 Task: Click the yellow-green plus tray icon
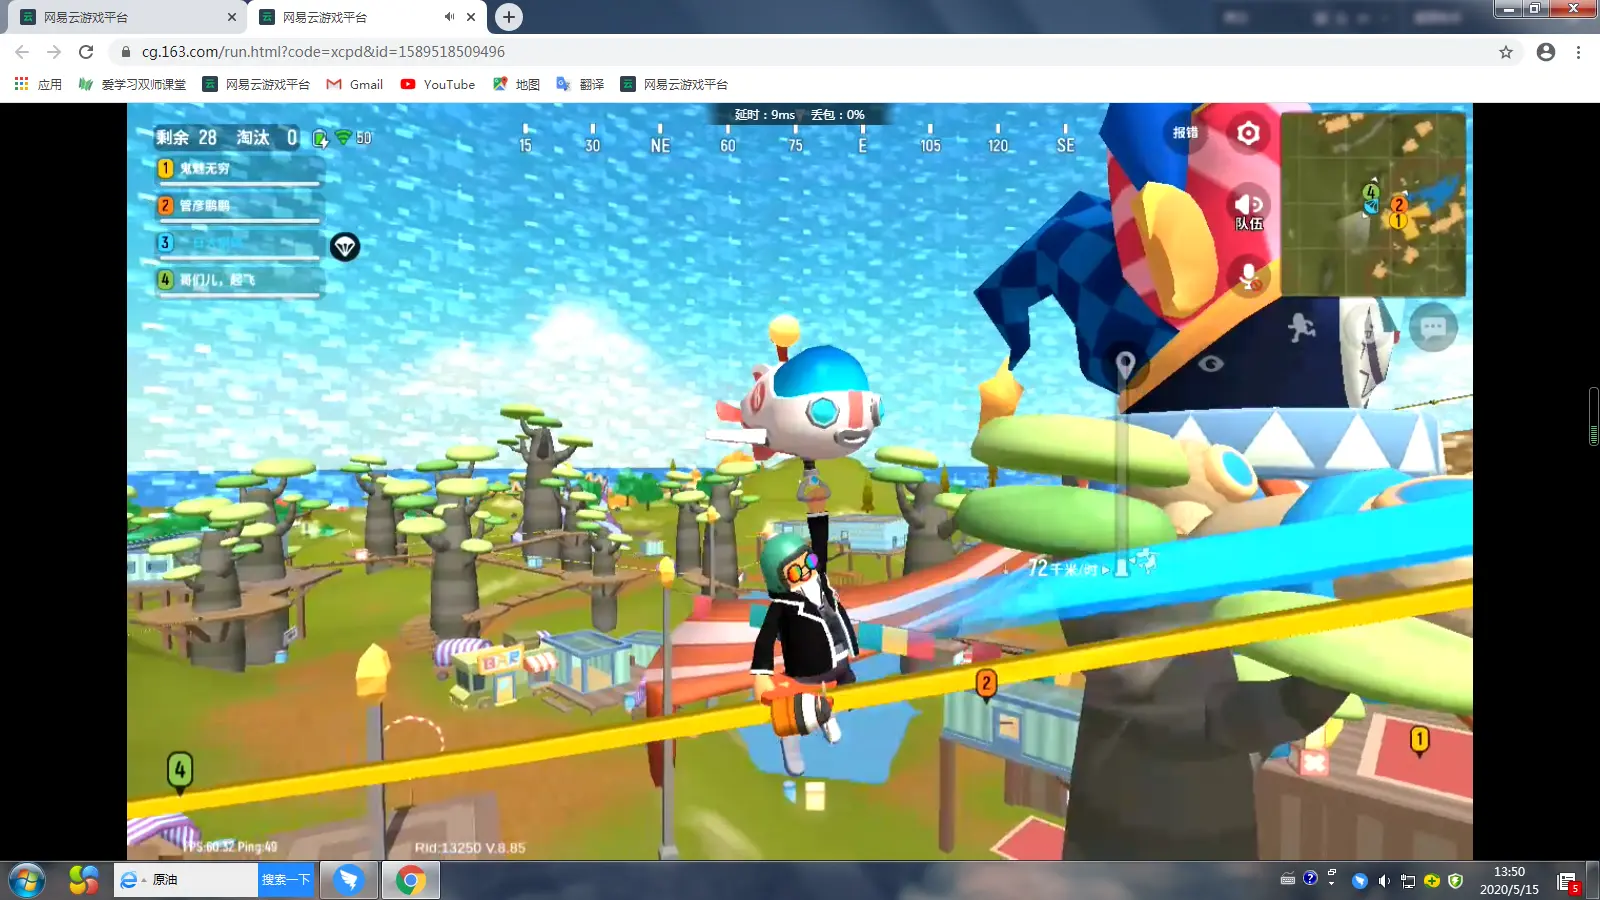click(1432, 881)
